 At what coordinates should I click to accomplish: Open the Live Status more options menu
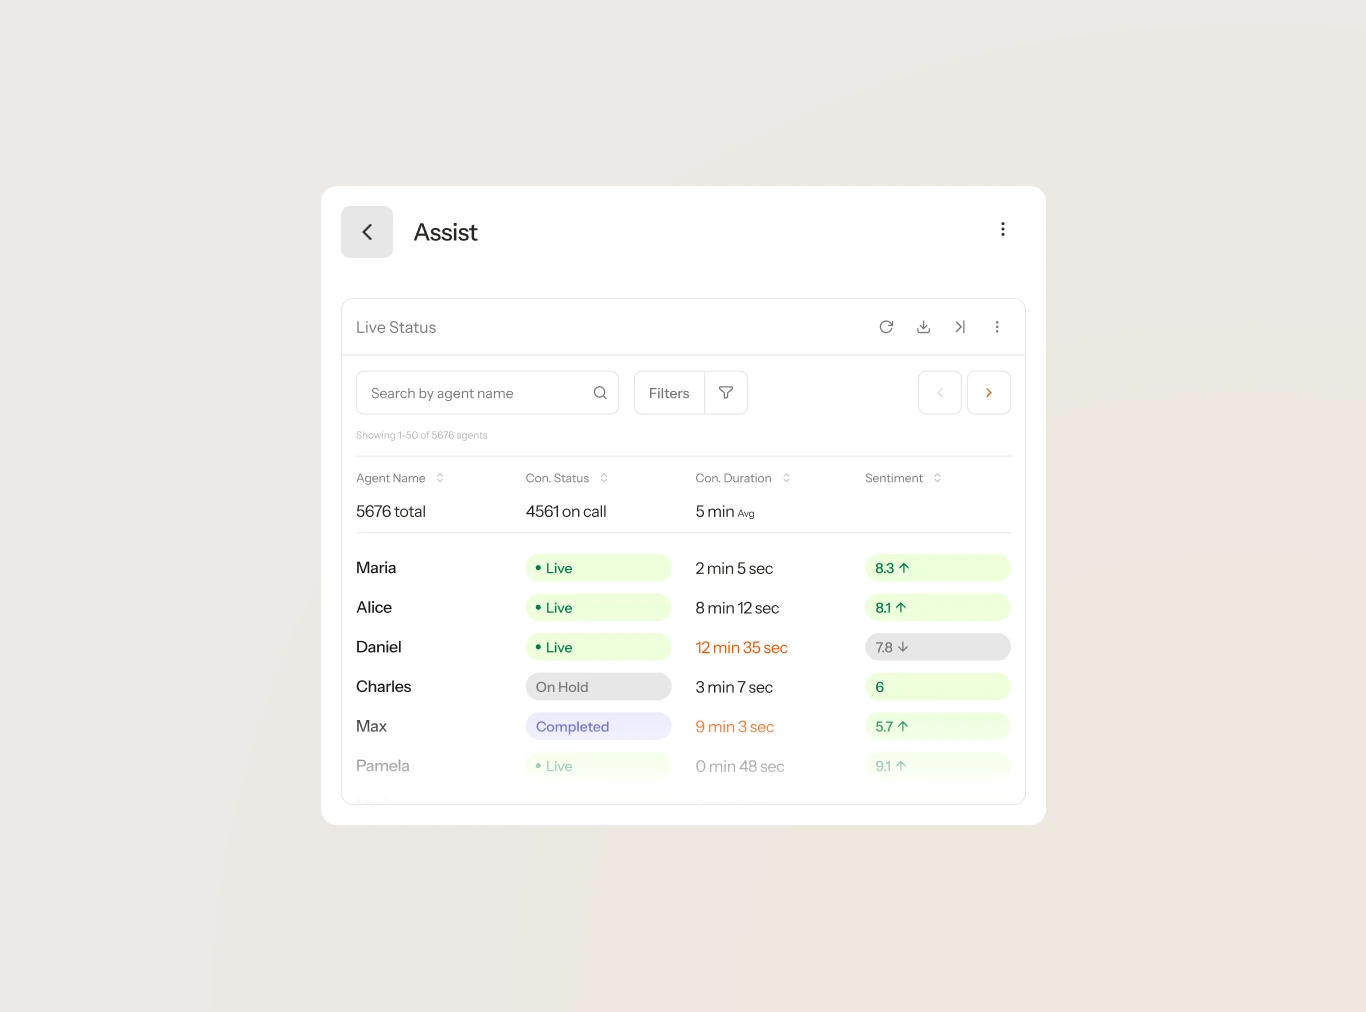click(997, 327)
